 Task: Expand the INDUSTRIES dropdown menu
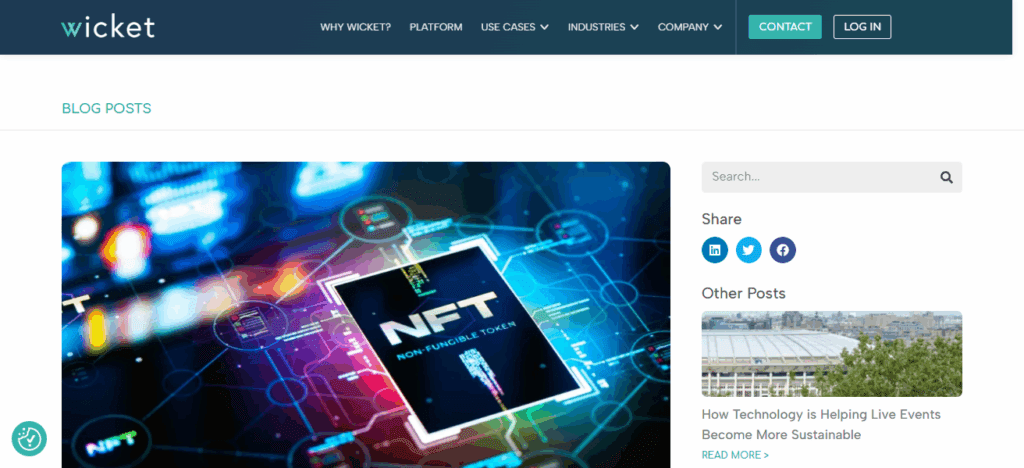pyautogui.click(x=602, y=27)
